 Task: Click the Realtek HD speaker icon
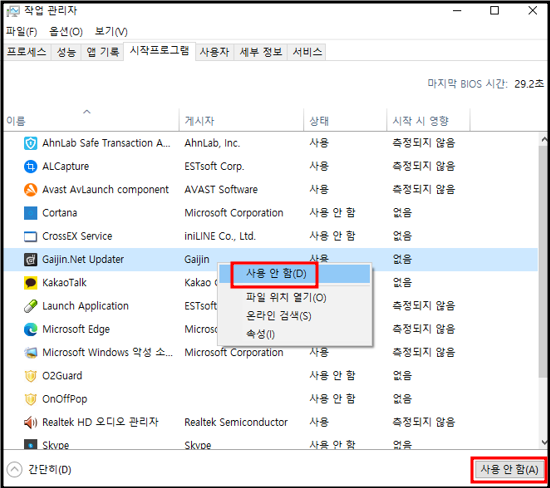[x=31, y=422]
